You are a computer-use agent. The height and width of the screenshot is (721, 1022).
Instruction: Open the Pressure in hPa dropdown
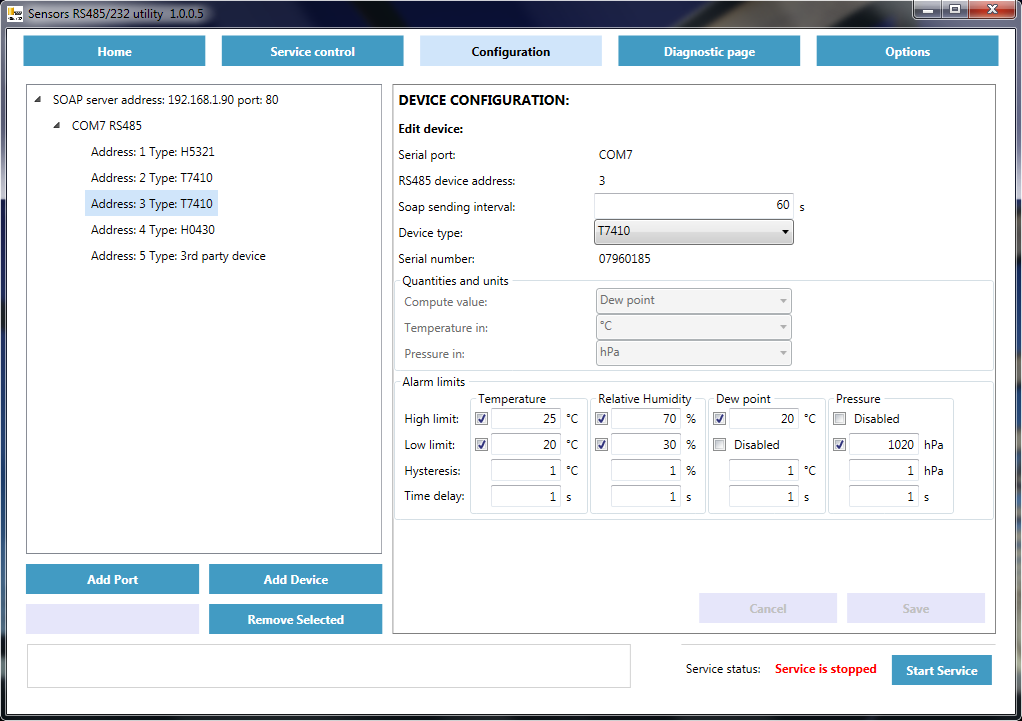tap(694, 353)
